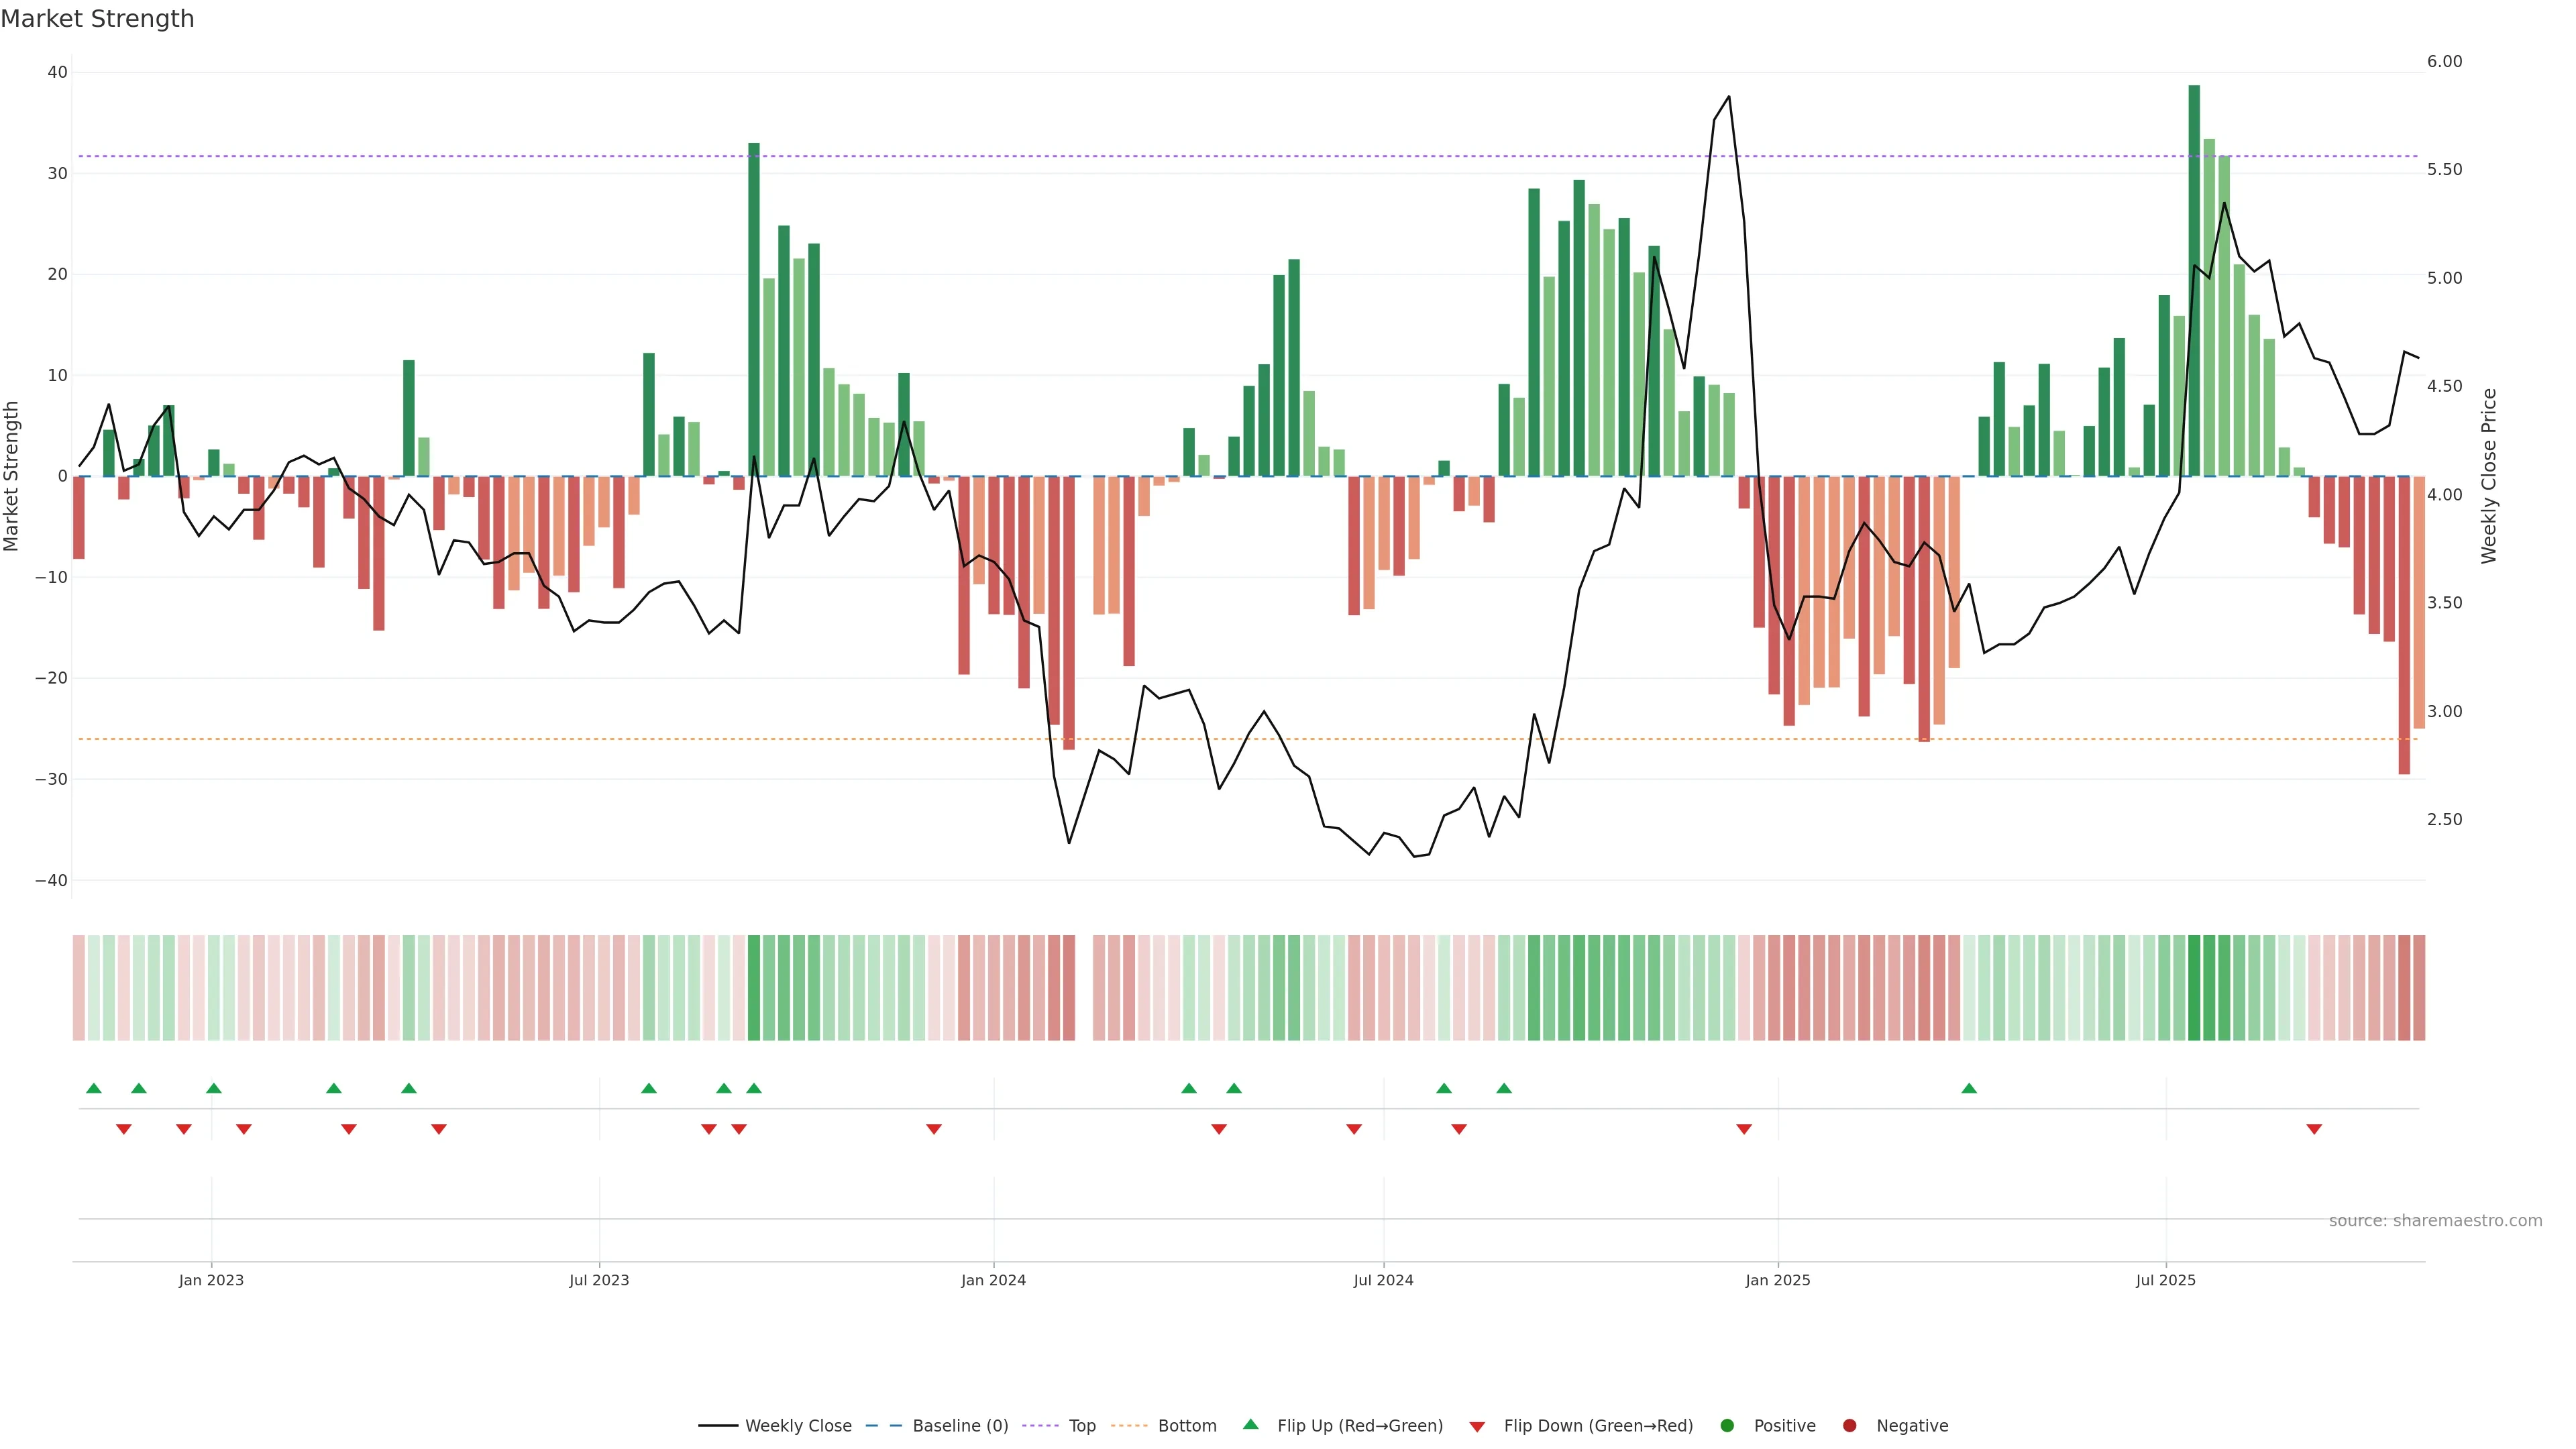The width and height of the screenshot is (2576, 1449).
Task: Click the flip-up marker between Jan 2025 and Jul 2025
Action: click(x=1969, y=1088)
